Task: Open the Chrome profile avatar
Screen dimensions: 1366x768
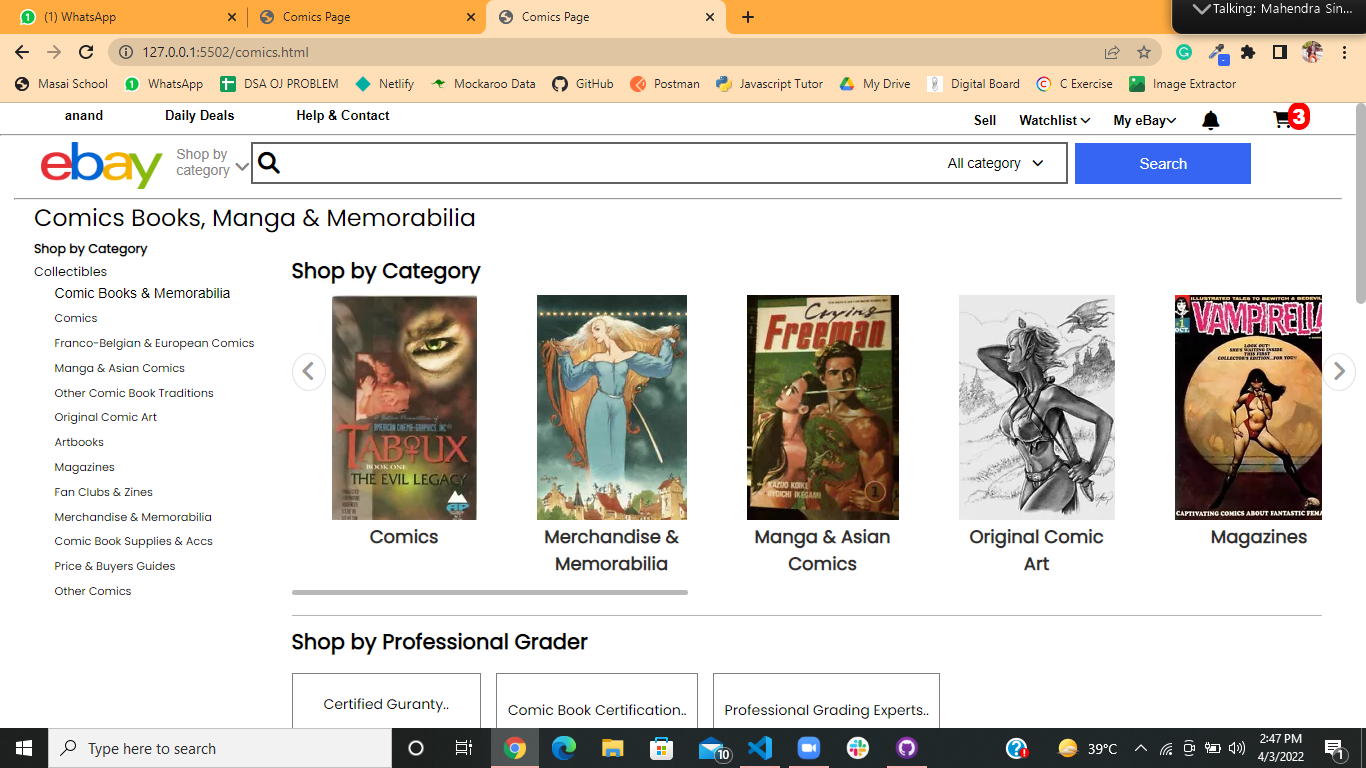Action: point(1312,52)
